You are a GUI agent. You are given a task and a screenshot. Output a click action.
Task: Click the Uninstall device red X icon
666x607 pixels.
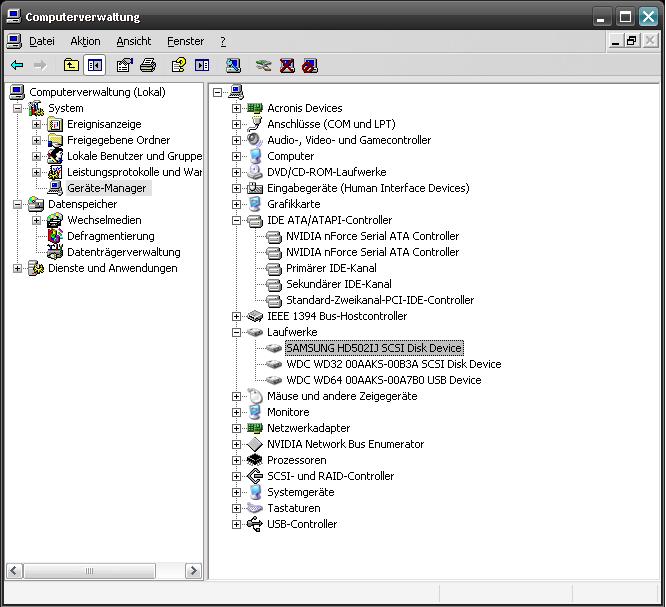(287, 65)
